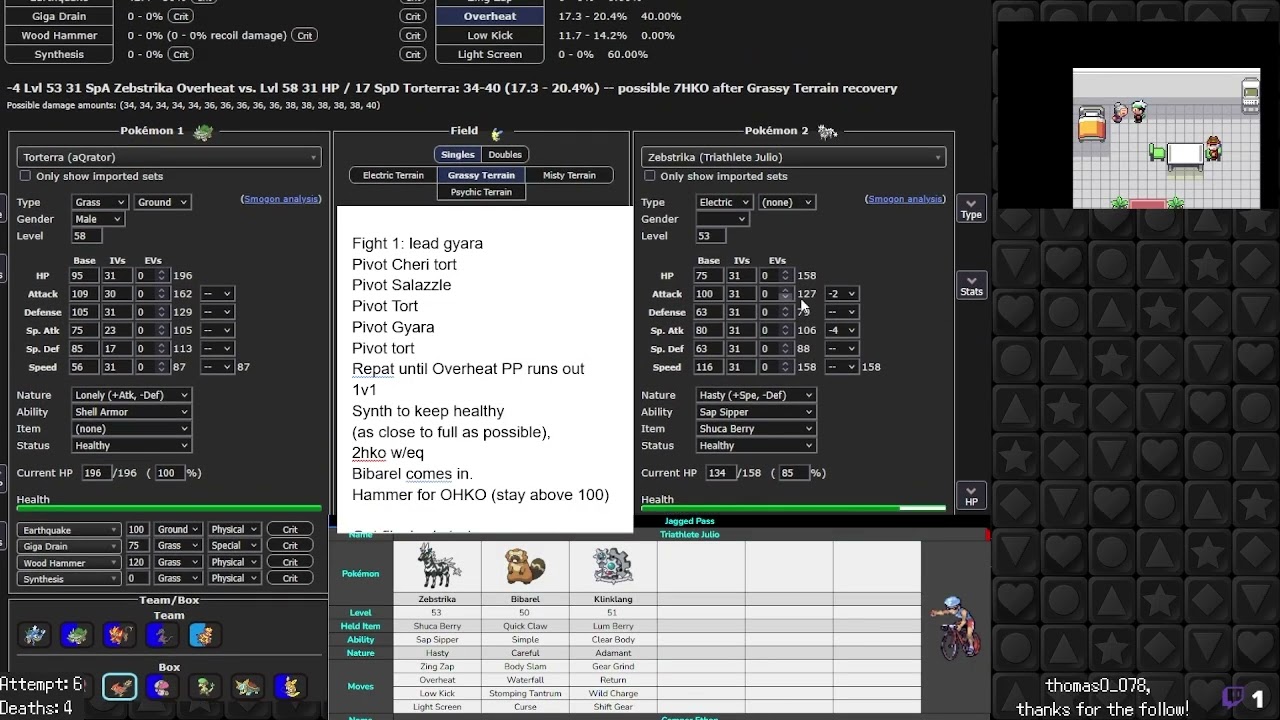1280x720 pixels.
Task: Select the fire monkey sprite in Team
Action: [120, 635]
